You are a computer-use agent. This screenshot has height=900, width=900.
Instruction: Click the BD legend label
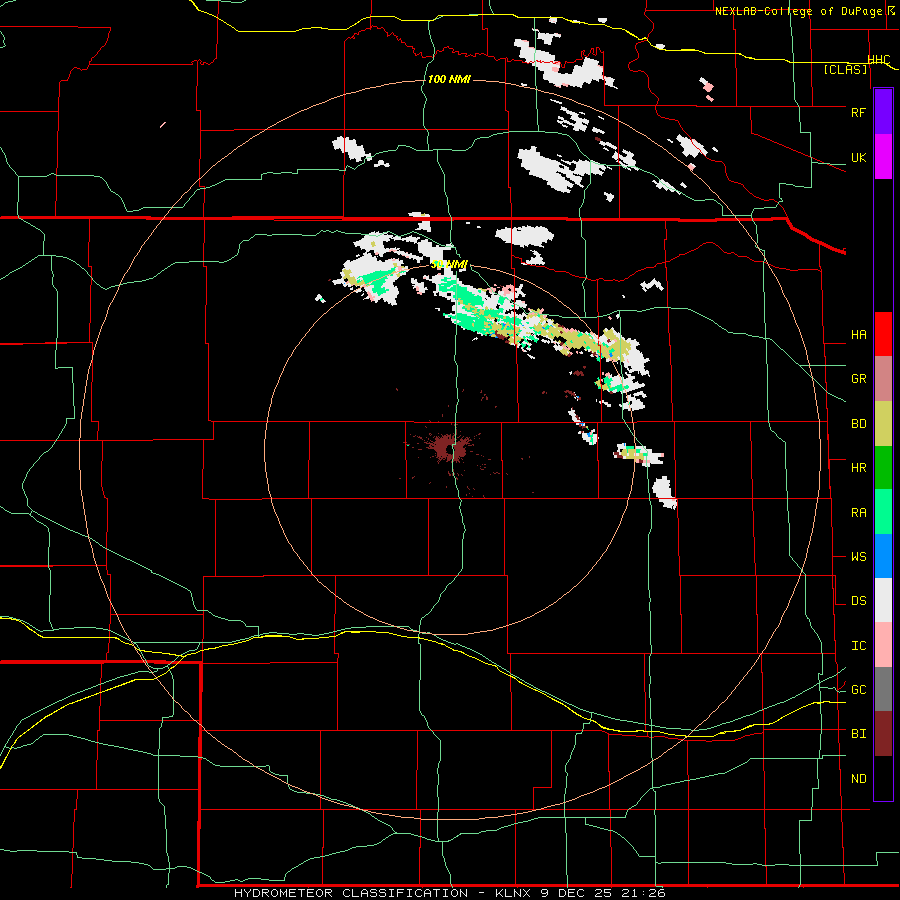pyautogui.click(x=858, y=424)
